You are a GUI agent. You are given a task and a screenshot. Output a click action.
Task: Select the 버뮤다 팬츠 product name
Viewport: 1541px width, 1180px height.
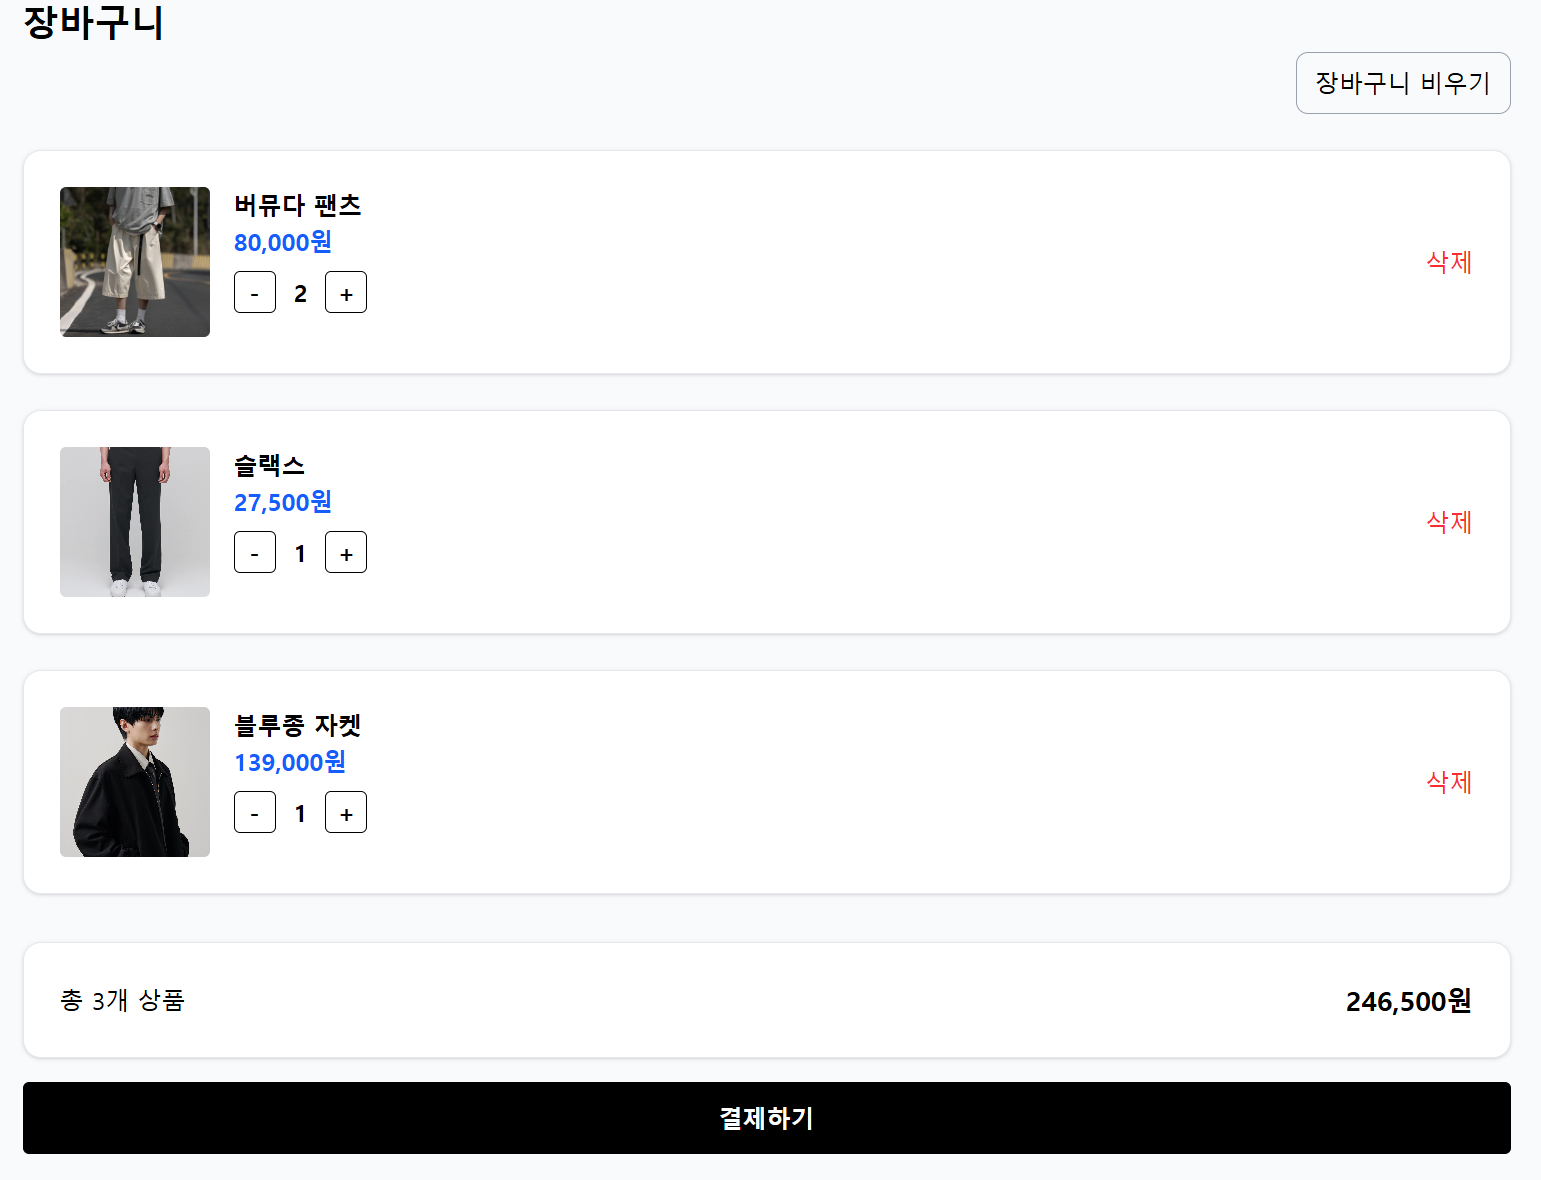pyautogui.click(x=298, y=205)
